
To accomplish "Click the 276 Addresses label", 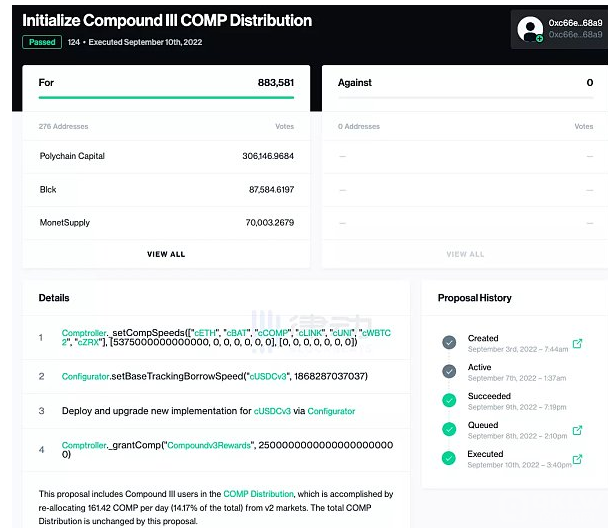I will 63,126.
